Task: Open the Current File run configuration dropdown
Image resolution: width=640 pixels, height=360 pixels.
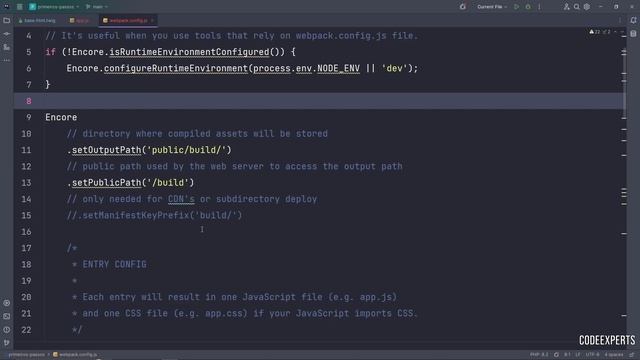Action: click(492, 7)
